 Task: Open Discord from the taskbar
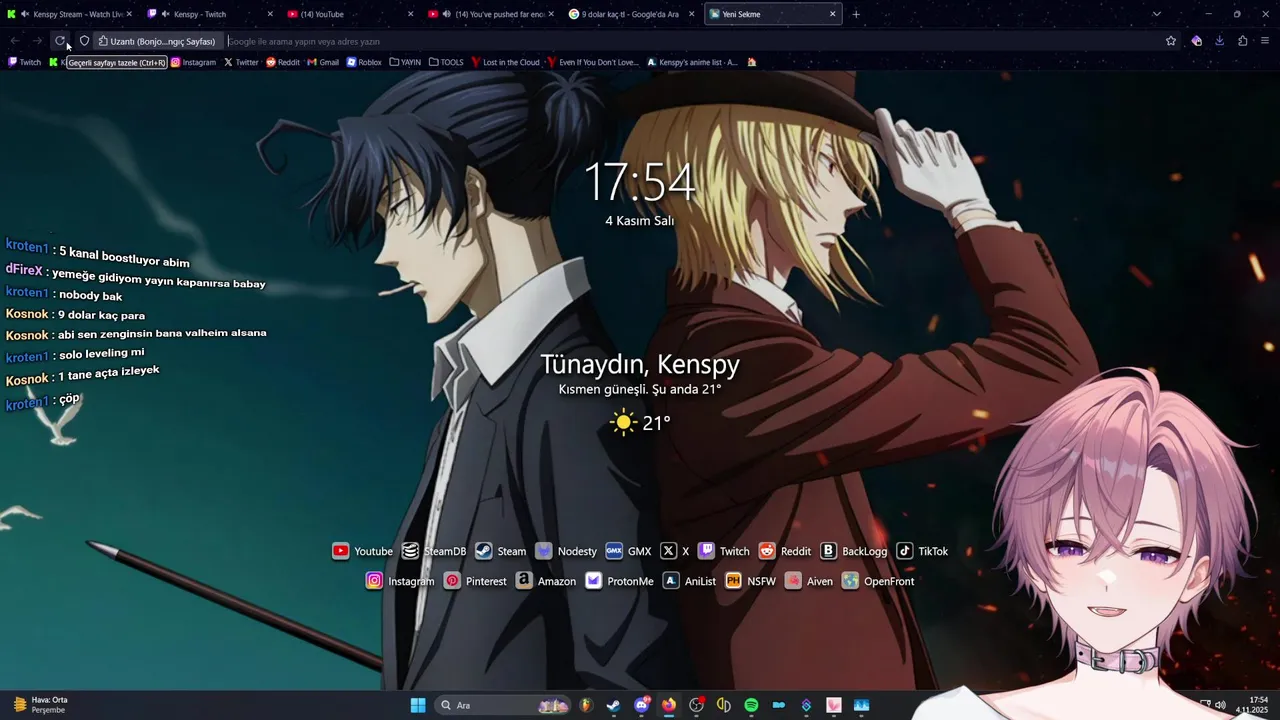coord(641,705)
